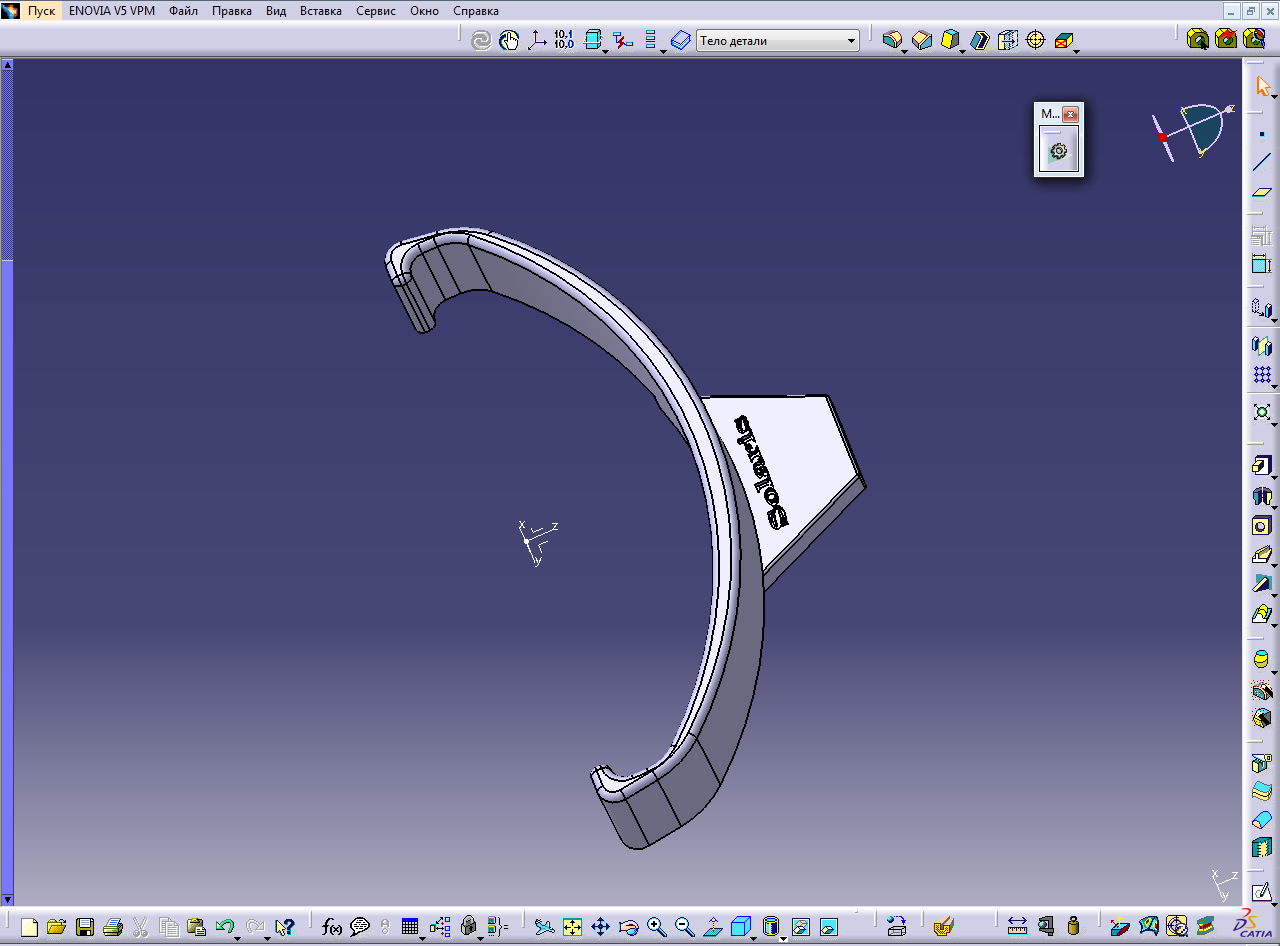Screen dimensions: 1280x946
Task: Toggle the Hide/Show icon
Action: pyautogui.click(x=800, y=927)
